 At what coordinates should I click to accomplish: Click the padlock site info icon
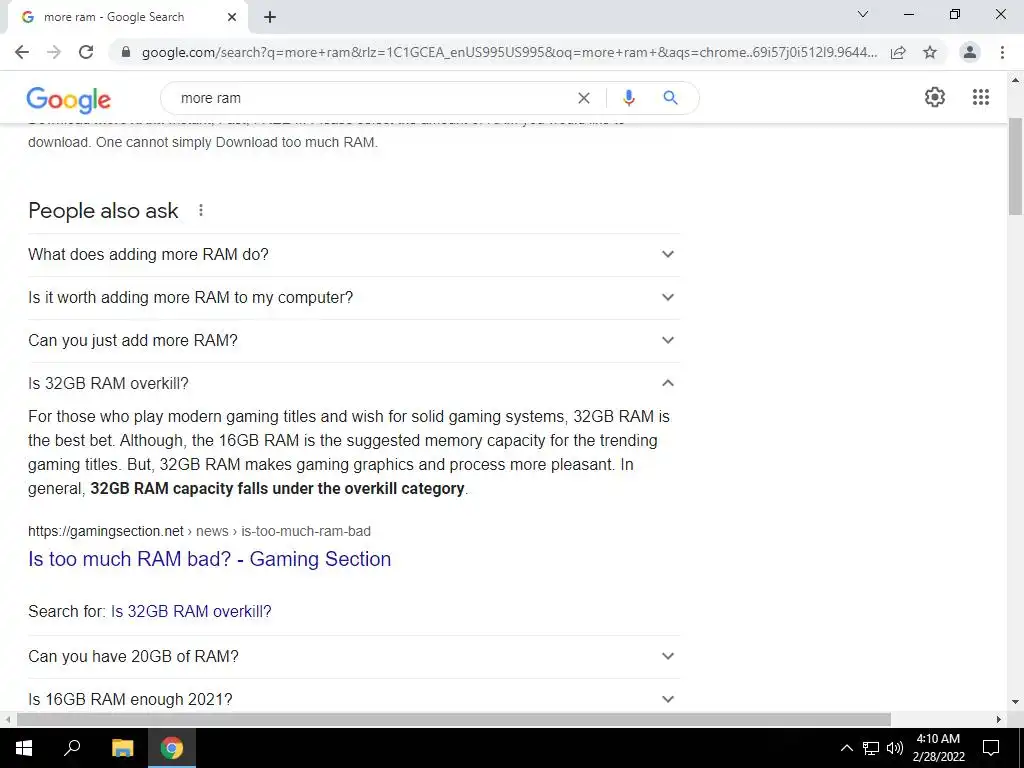[x=126, y=52]
